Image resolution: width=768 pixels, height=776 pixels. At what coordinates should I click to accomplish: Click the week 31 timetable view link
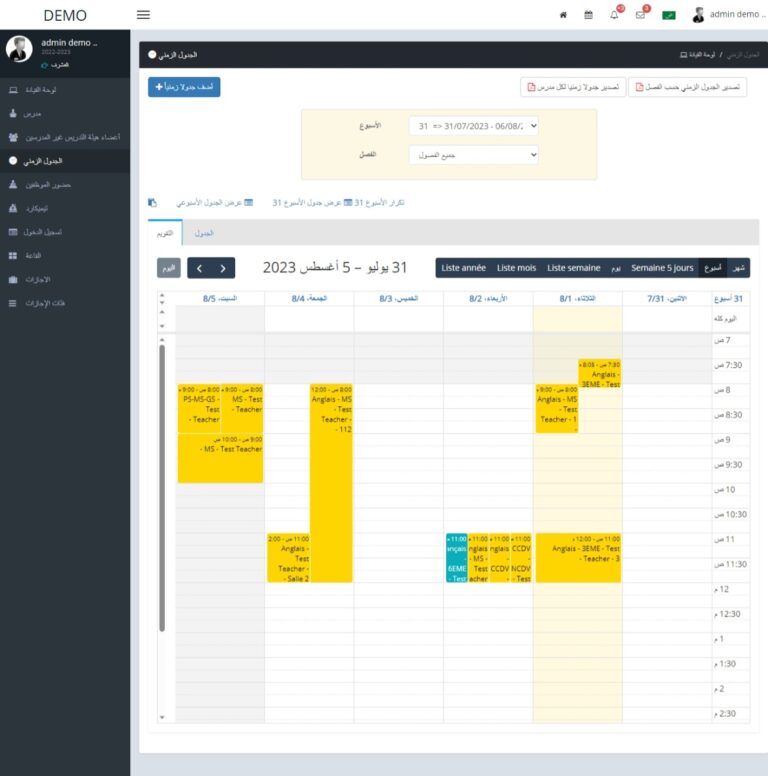(312, 202)
